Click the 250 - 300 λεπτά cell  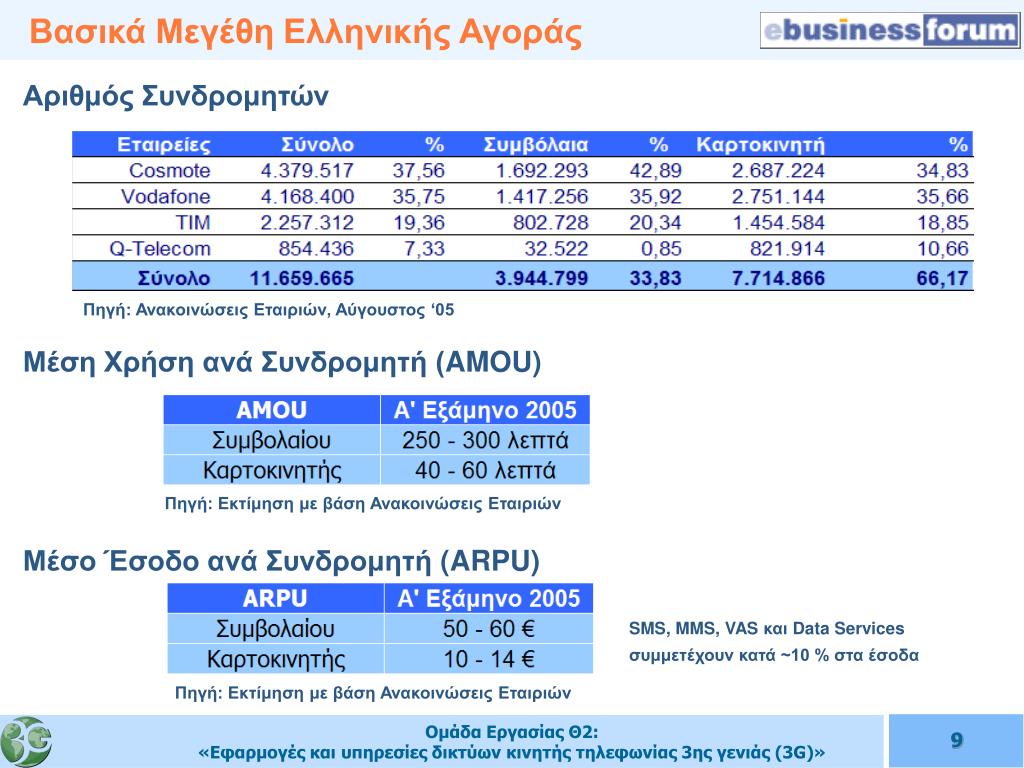(485, 440)
